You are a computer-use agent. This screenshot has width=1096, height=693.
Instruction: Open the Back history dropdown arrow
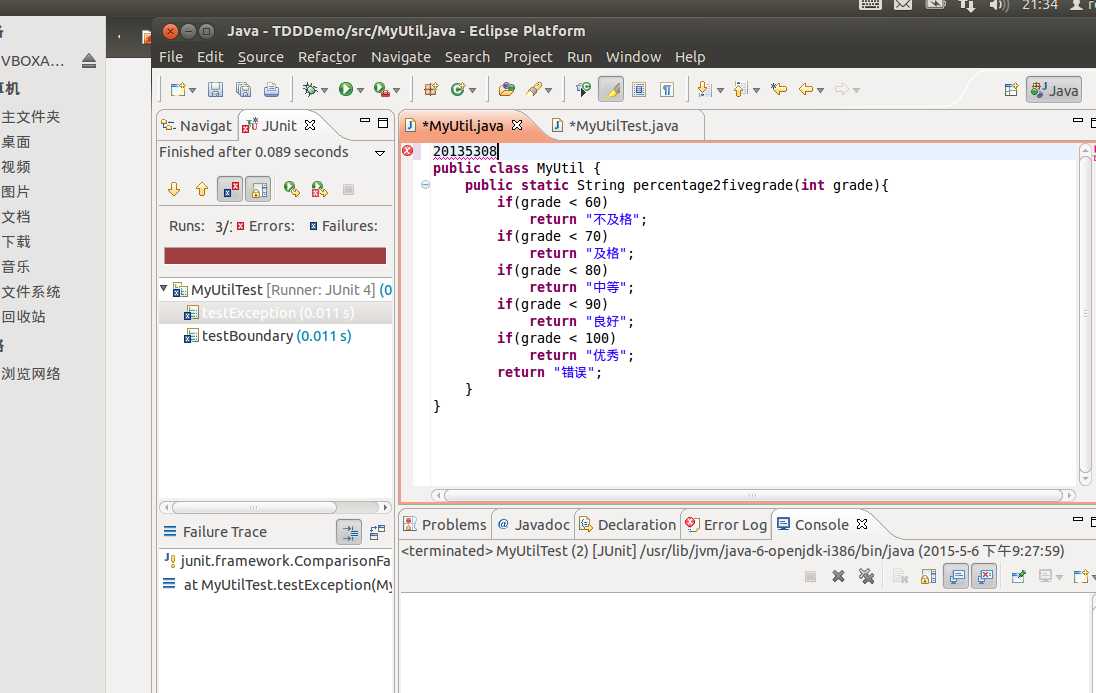pos(821,90)
